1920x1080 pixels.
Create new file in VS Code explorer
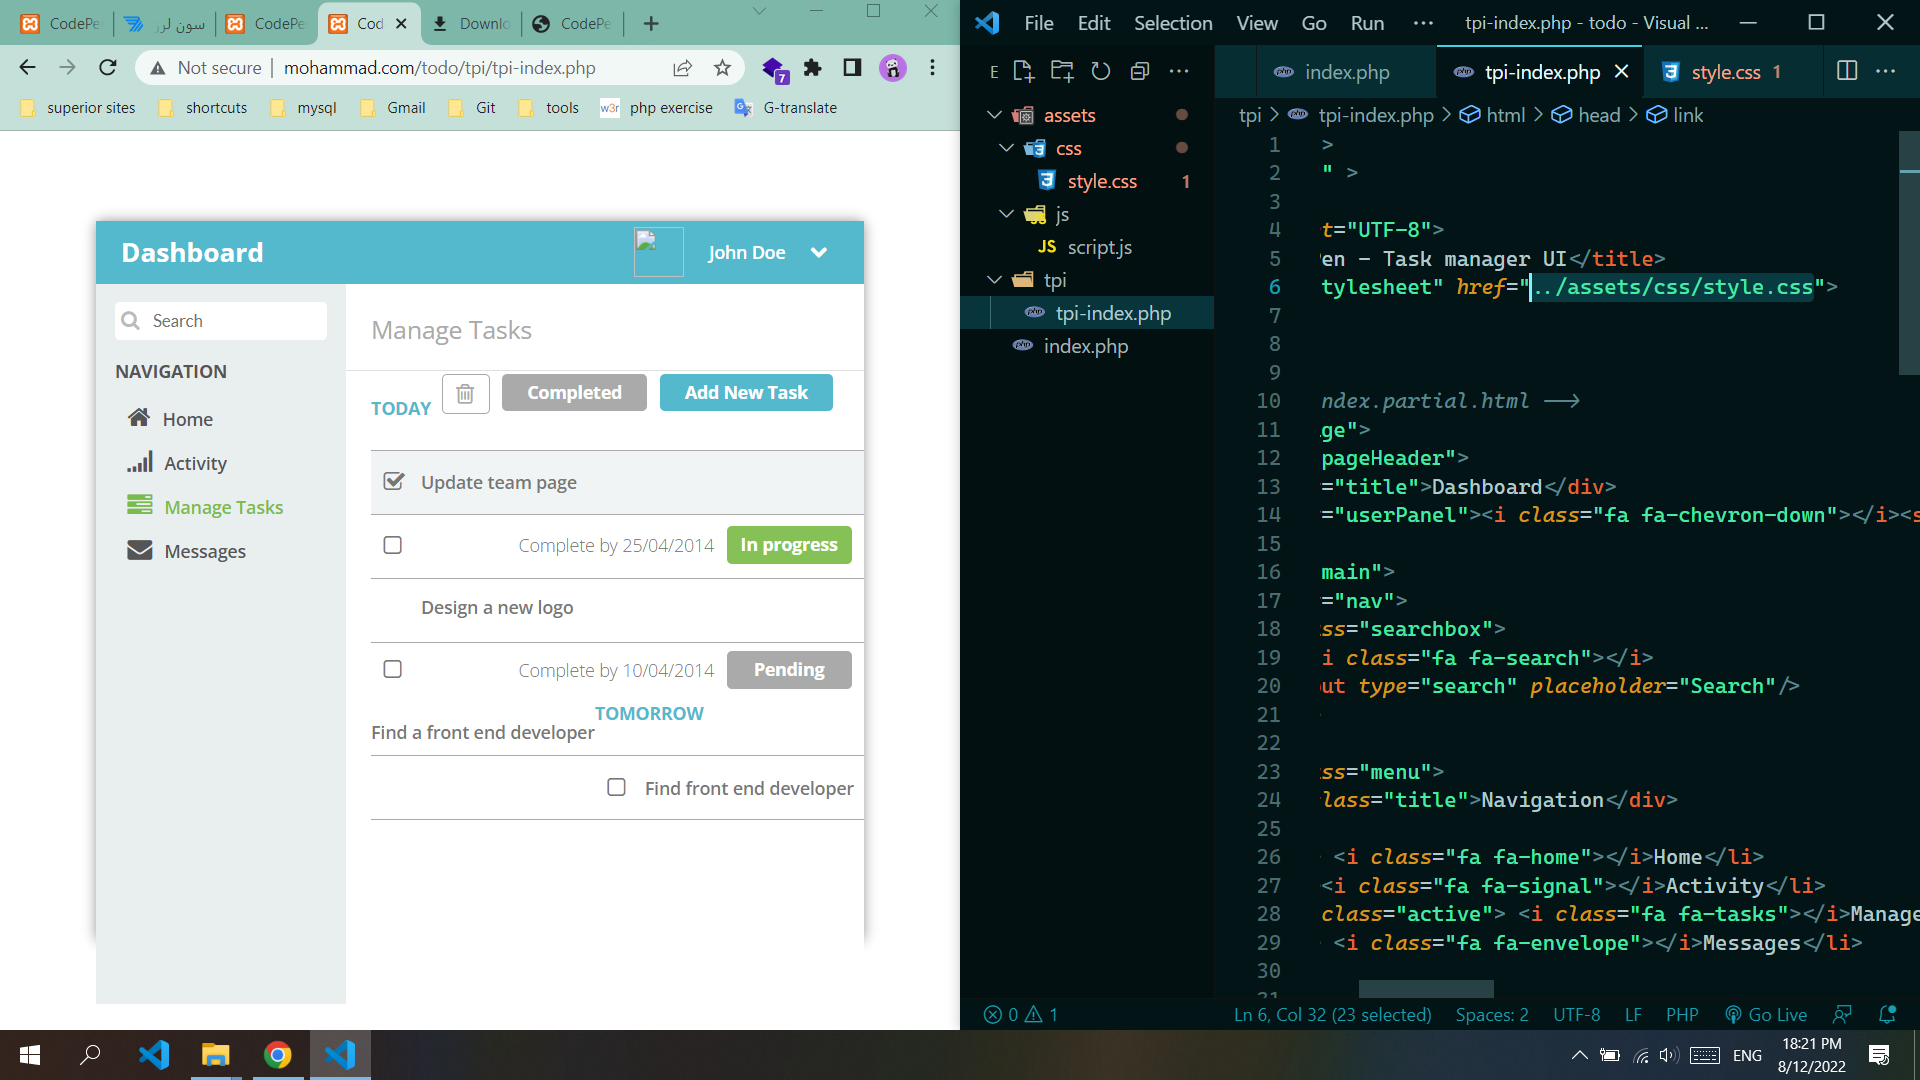[1023, 71]
